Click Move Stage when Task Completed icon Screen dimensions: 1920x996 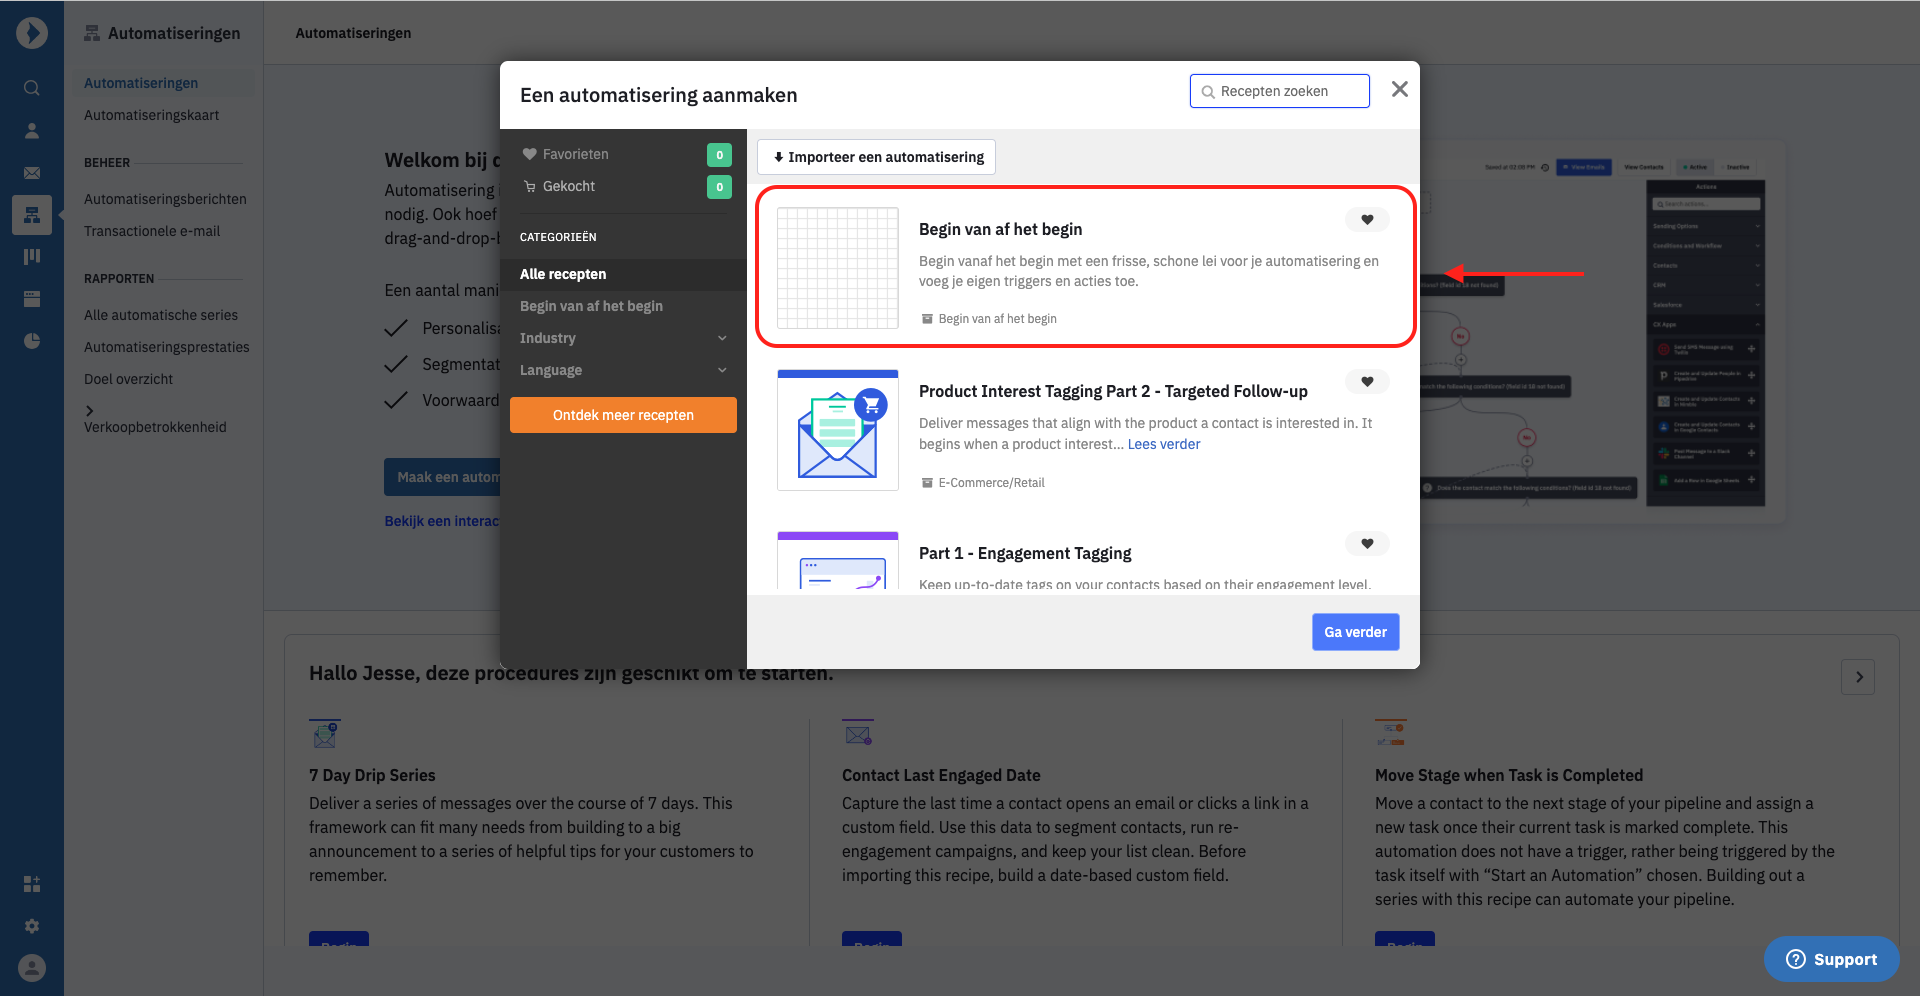[x=1391, y=733]
